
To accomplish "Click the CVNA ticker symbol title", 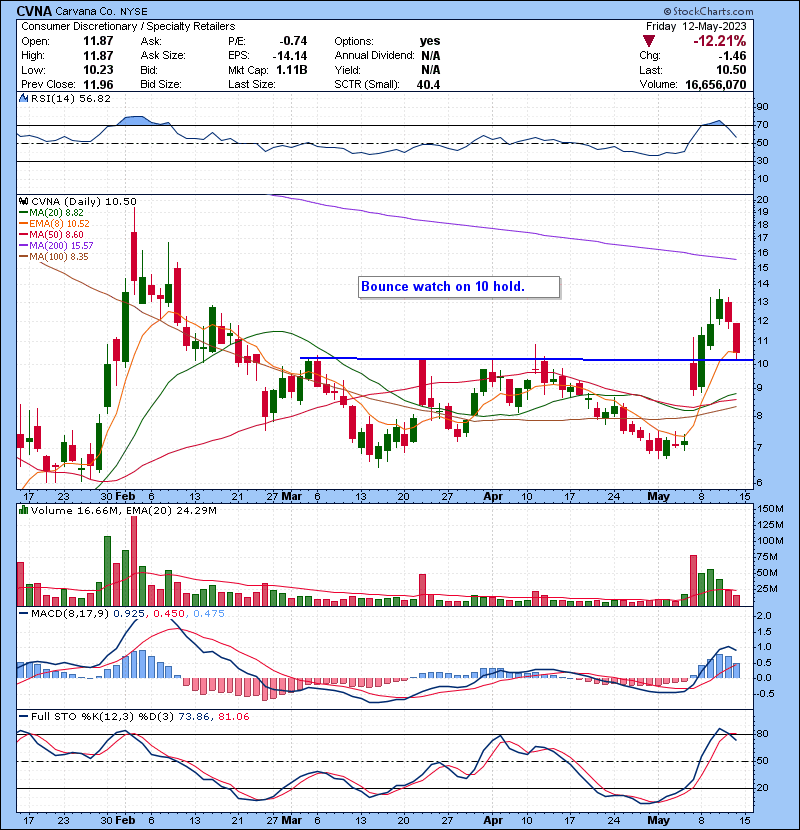I will [x=34, y=11].
